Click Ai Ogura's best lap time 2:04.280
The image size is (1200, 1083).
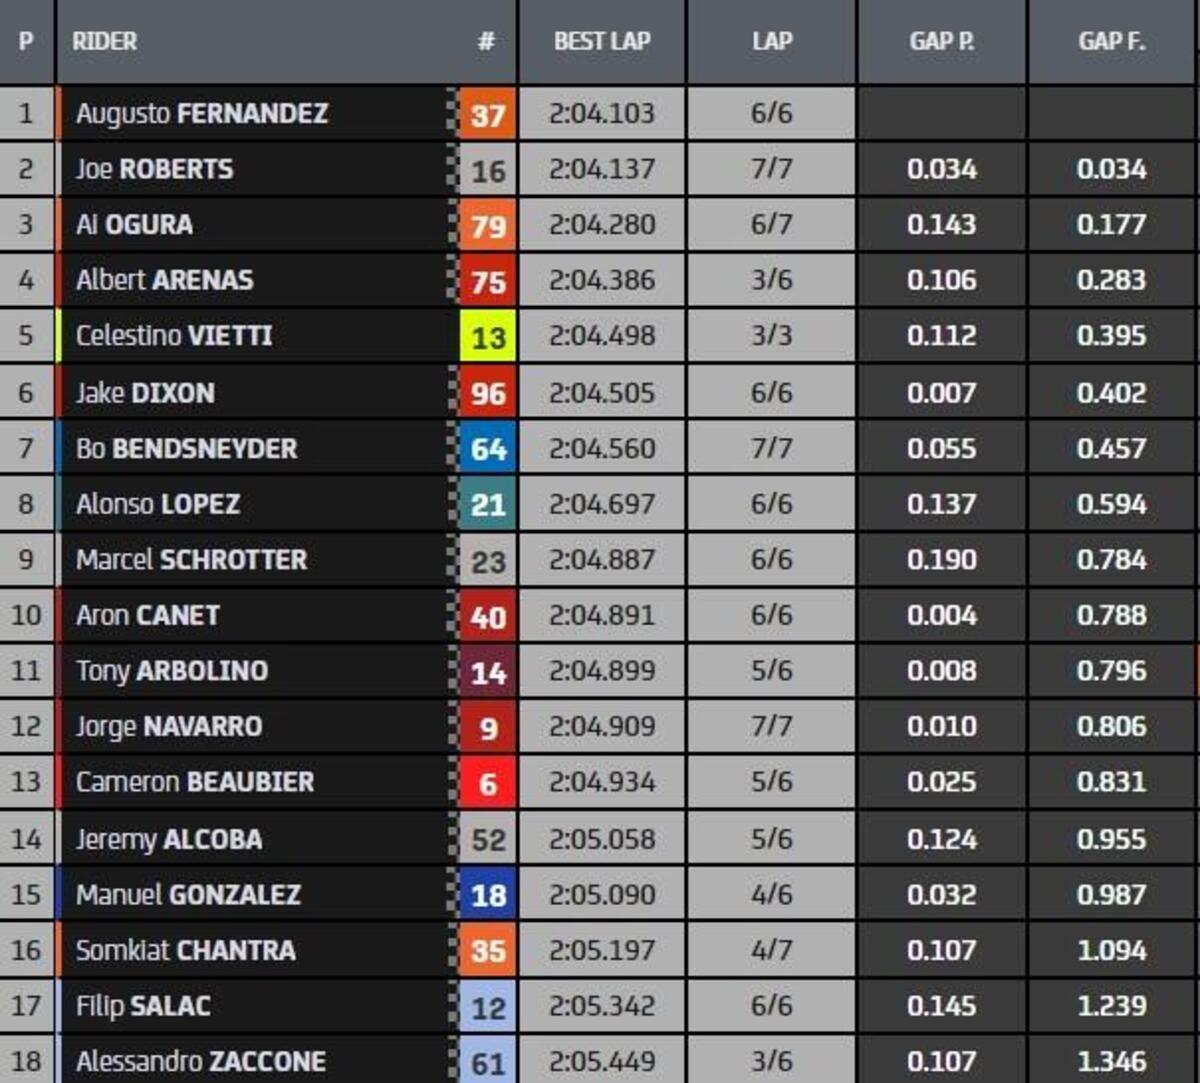pos(602,225)
